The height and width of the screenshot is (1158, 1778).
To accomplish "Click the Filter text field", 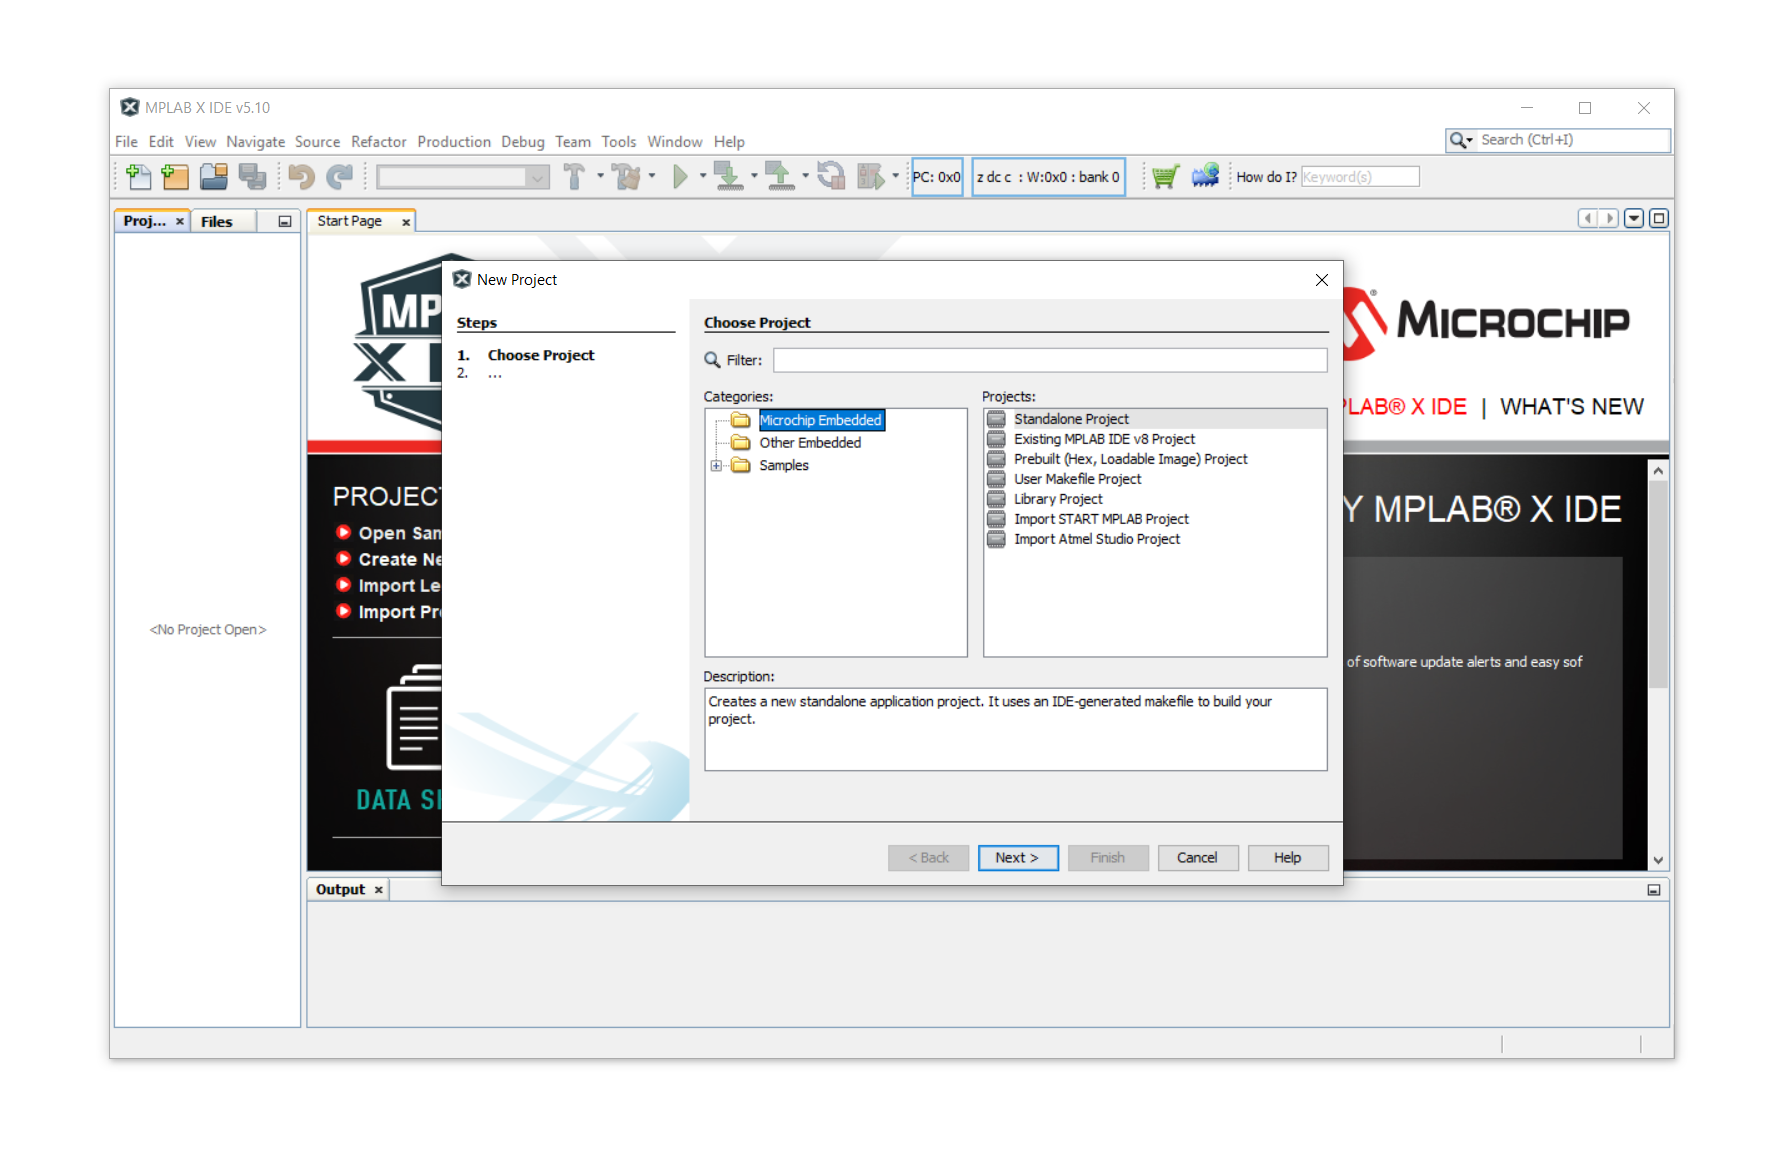I will tap(1049, 360).
